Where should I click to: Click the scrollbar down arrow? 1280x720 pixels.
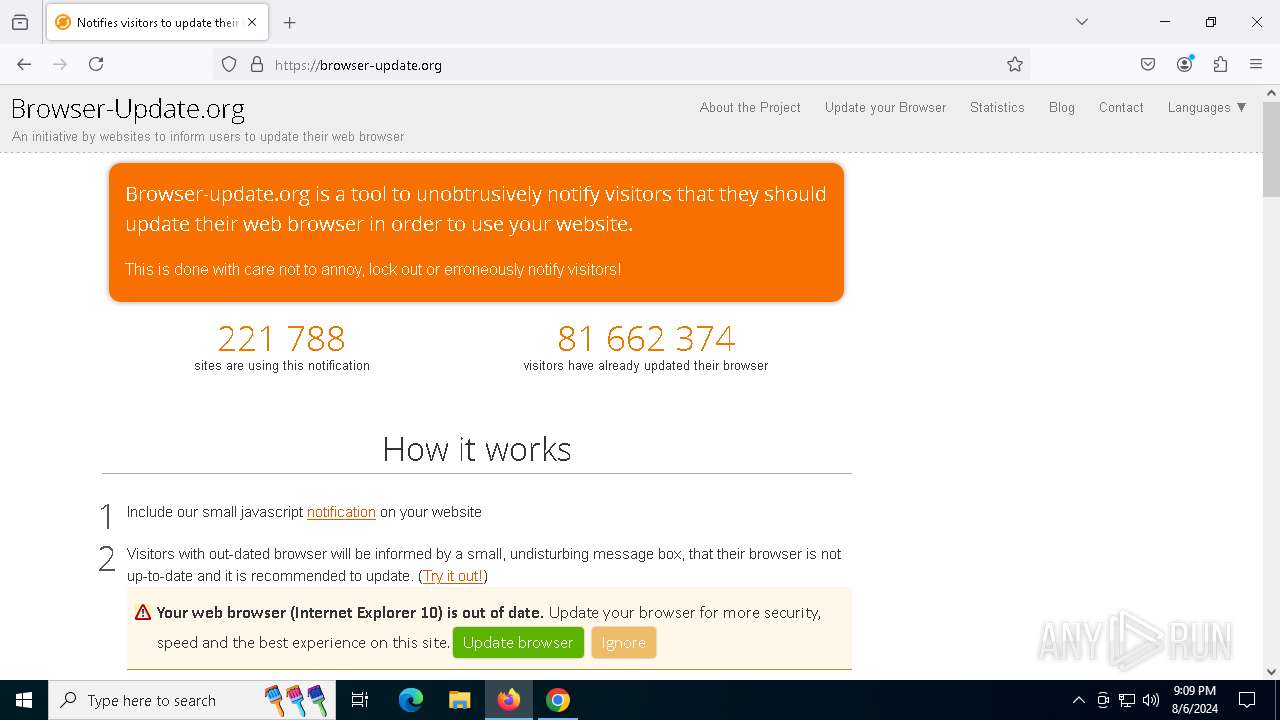1271,672
